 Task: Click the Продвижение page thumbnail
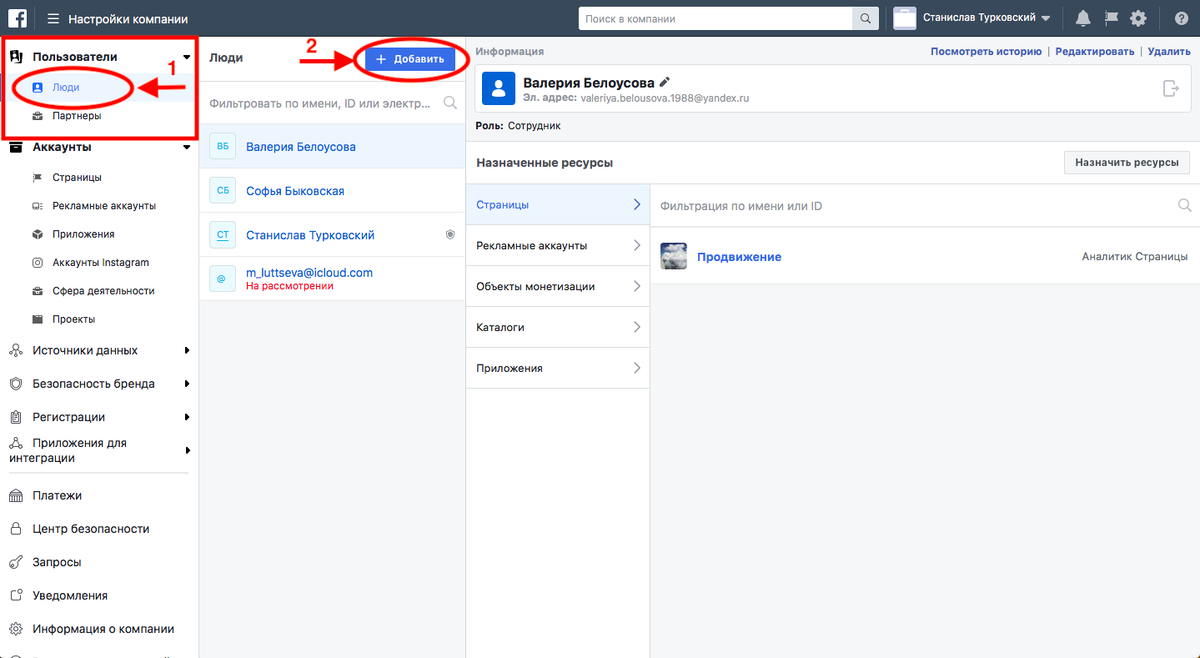tap(673, 257)
